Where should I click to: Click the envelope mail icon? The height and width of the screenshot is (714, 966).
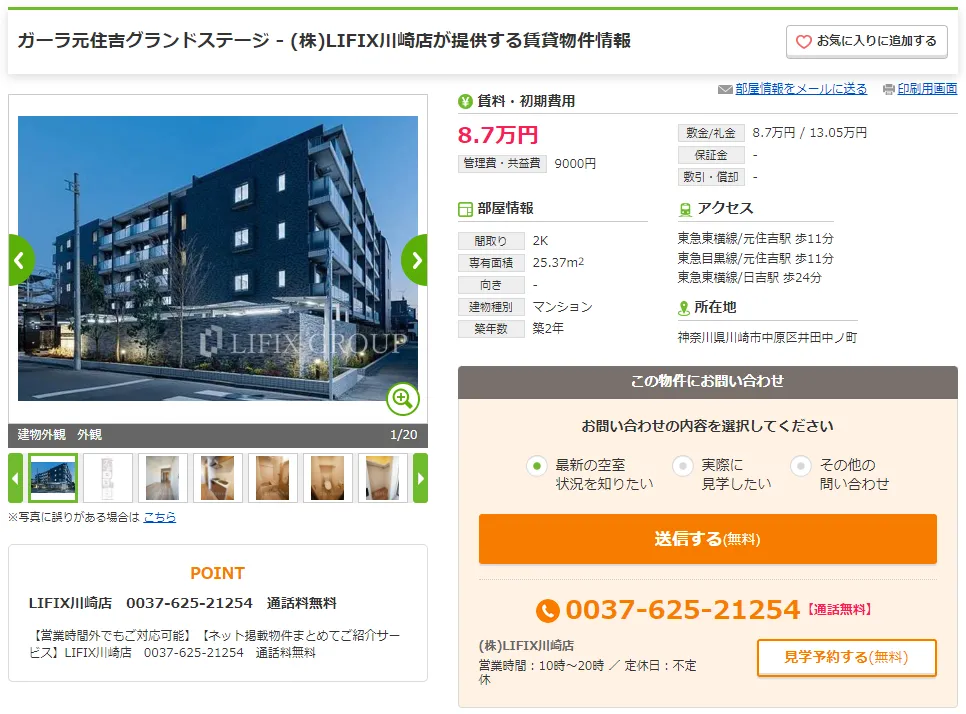(x=725, y=90)
